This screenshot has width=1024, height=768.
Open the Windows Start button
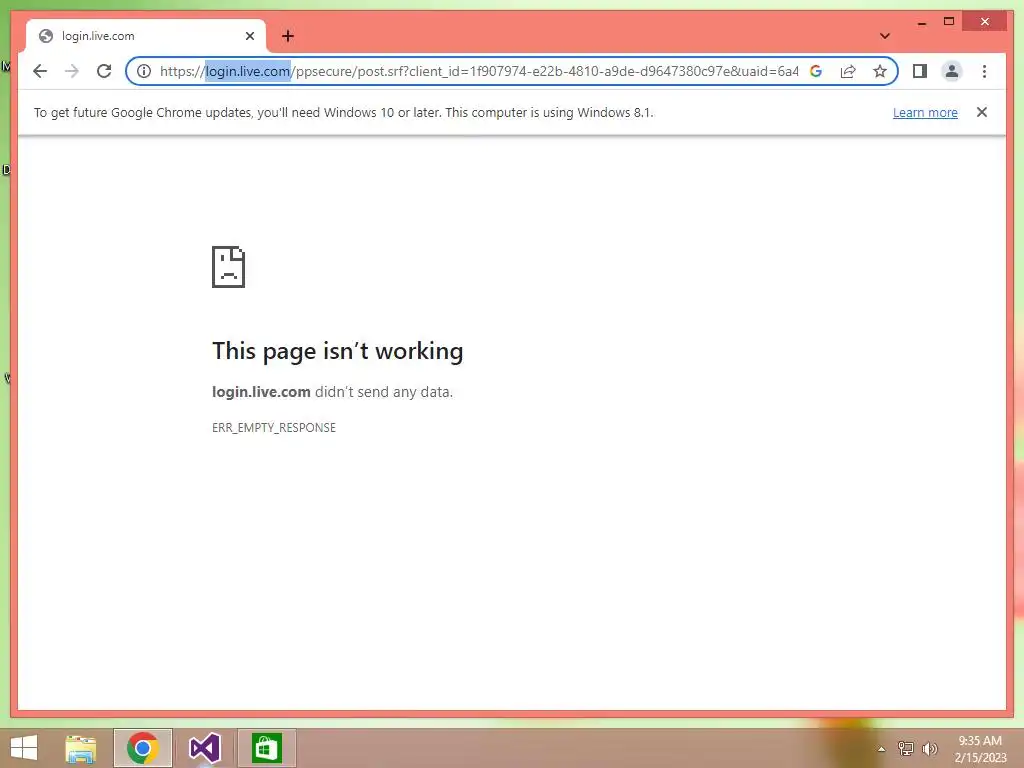24,748
